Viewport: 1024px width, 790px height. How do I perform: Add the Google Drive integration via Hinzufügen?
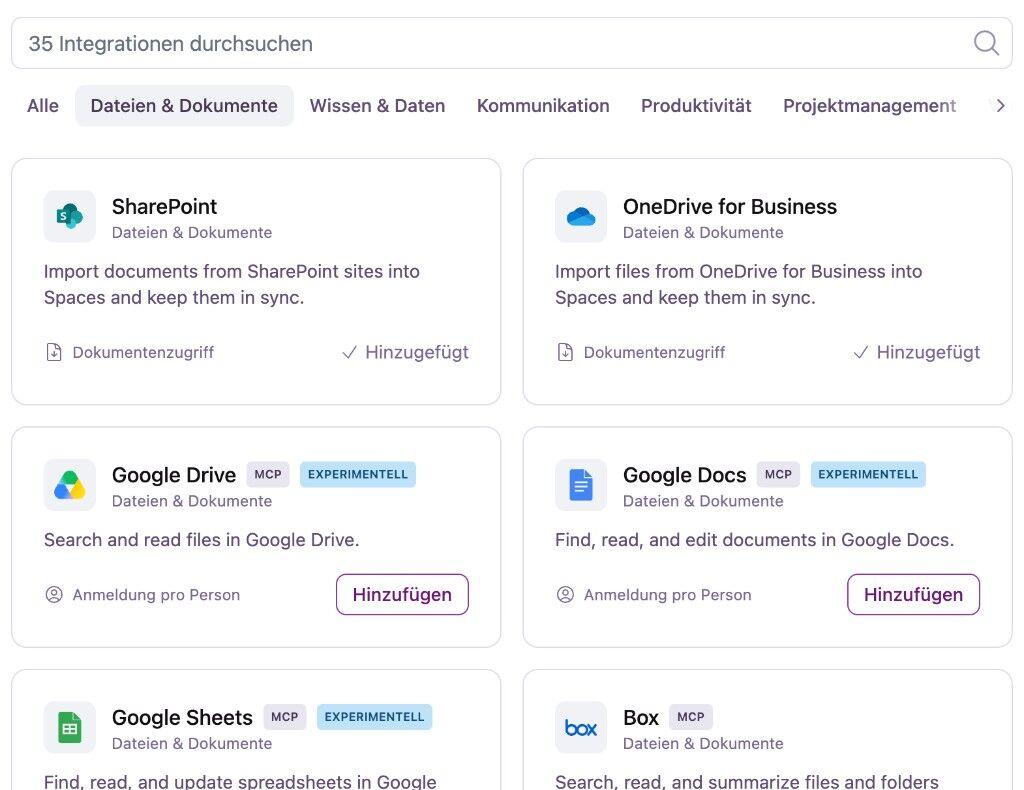[402, 595]
